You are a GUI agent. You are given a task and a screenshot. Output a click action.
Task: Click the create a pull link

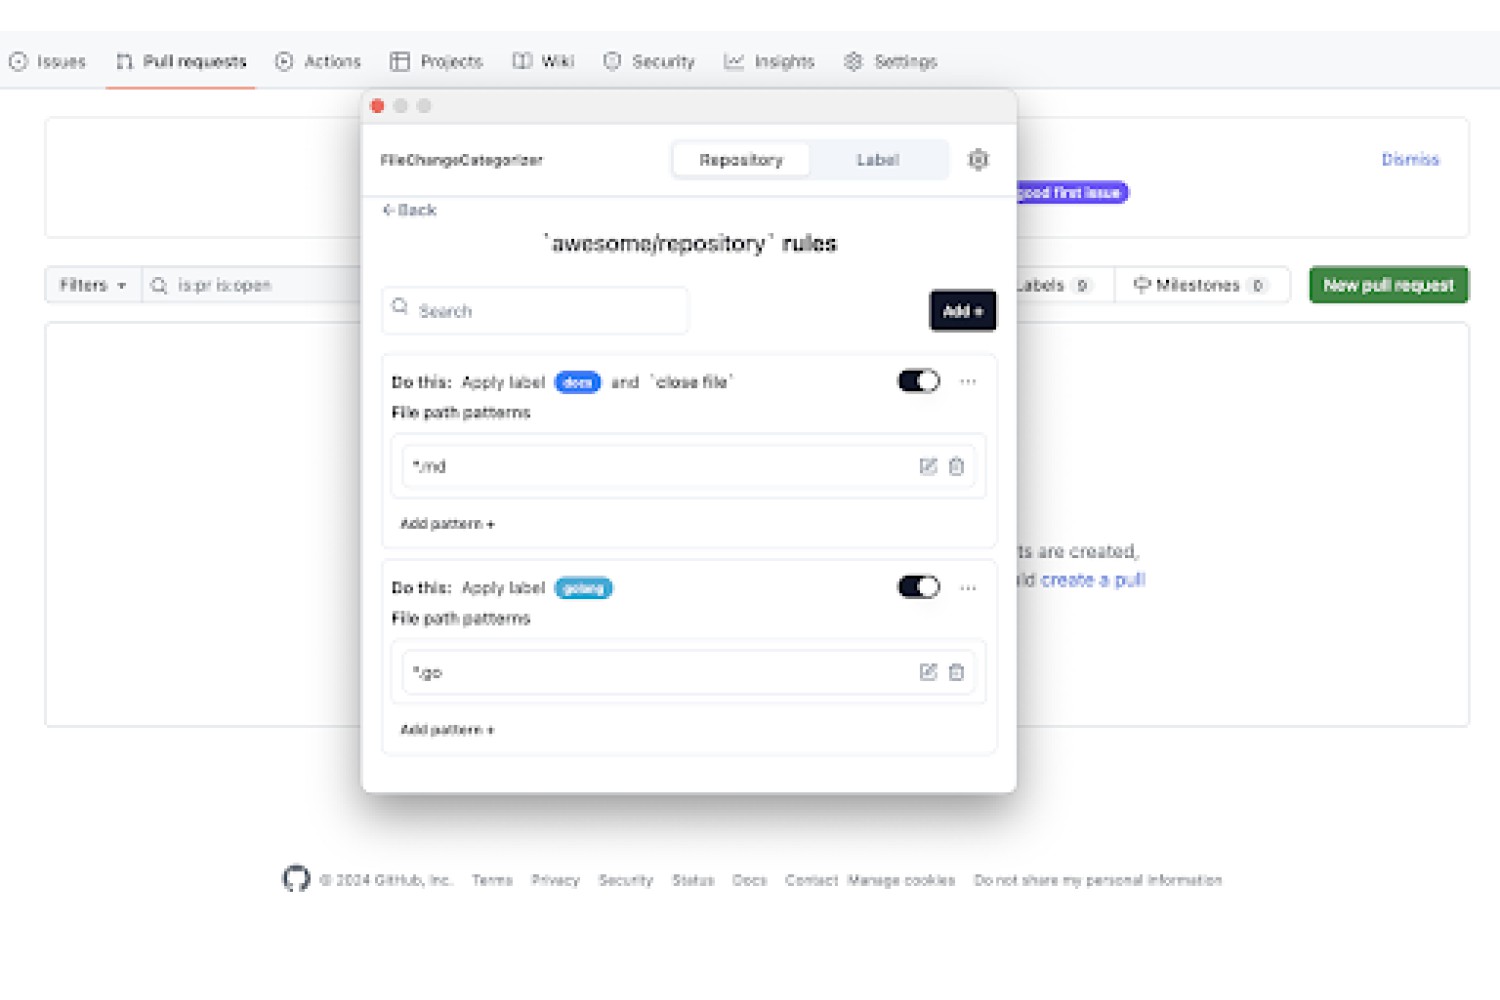coord(1093,580)
